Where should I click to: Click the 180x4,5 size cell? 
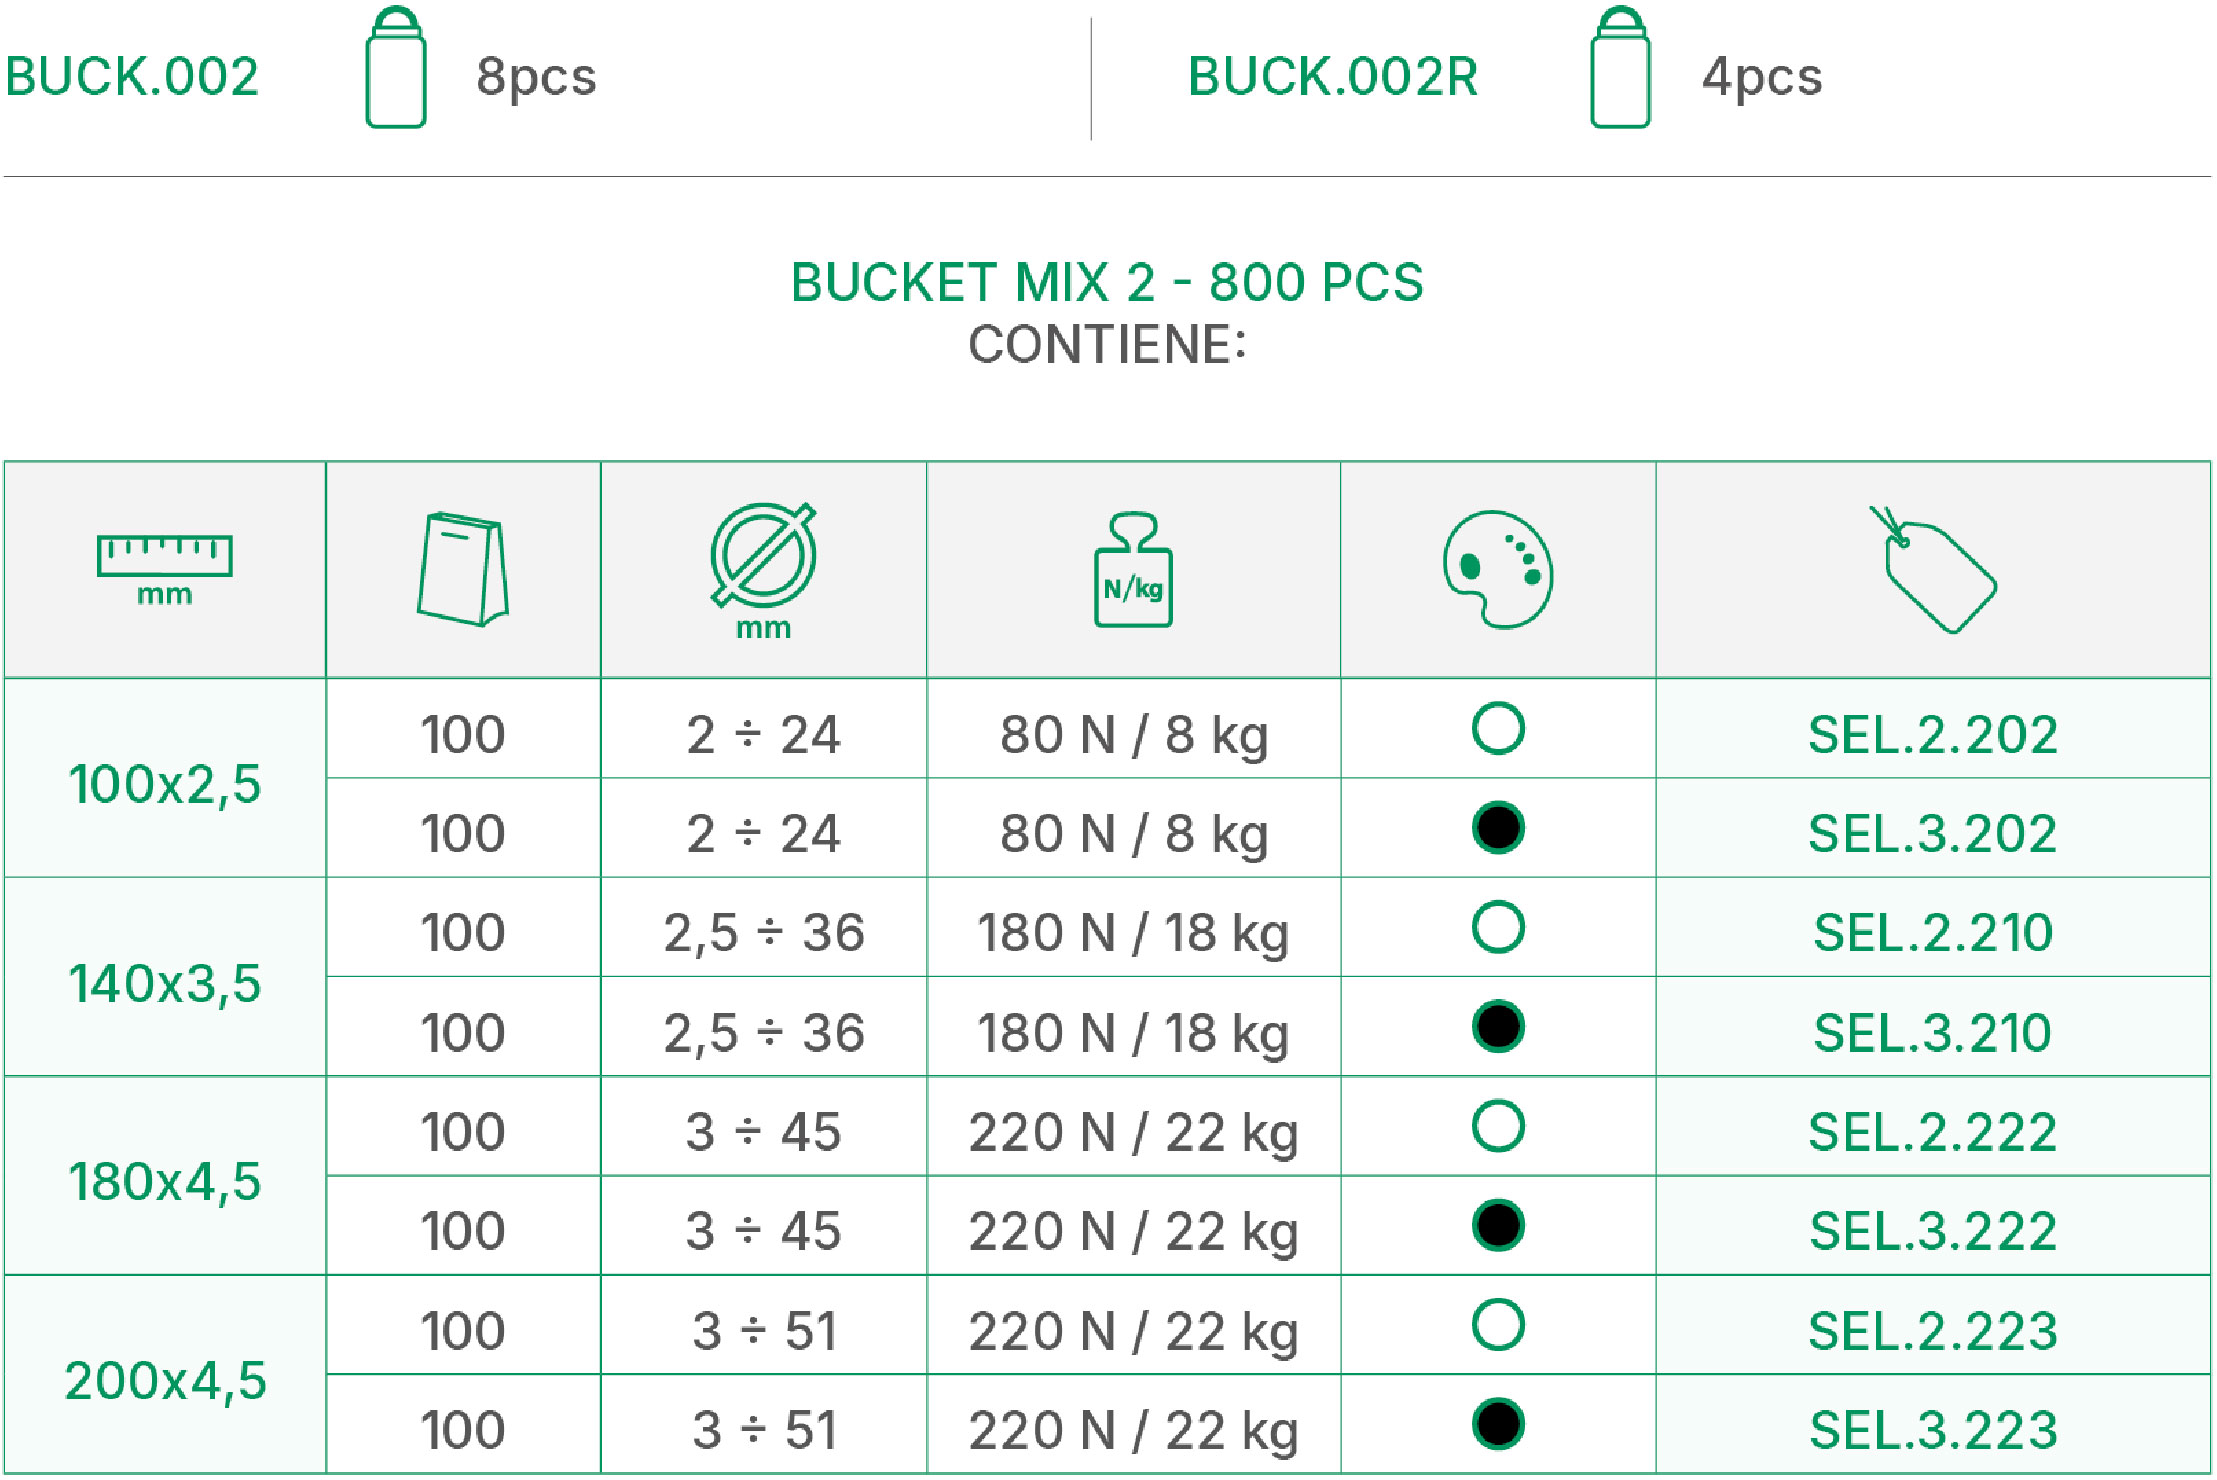pyautogui.click(x=165, y=1181)
